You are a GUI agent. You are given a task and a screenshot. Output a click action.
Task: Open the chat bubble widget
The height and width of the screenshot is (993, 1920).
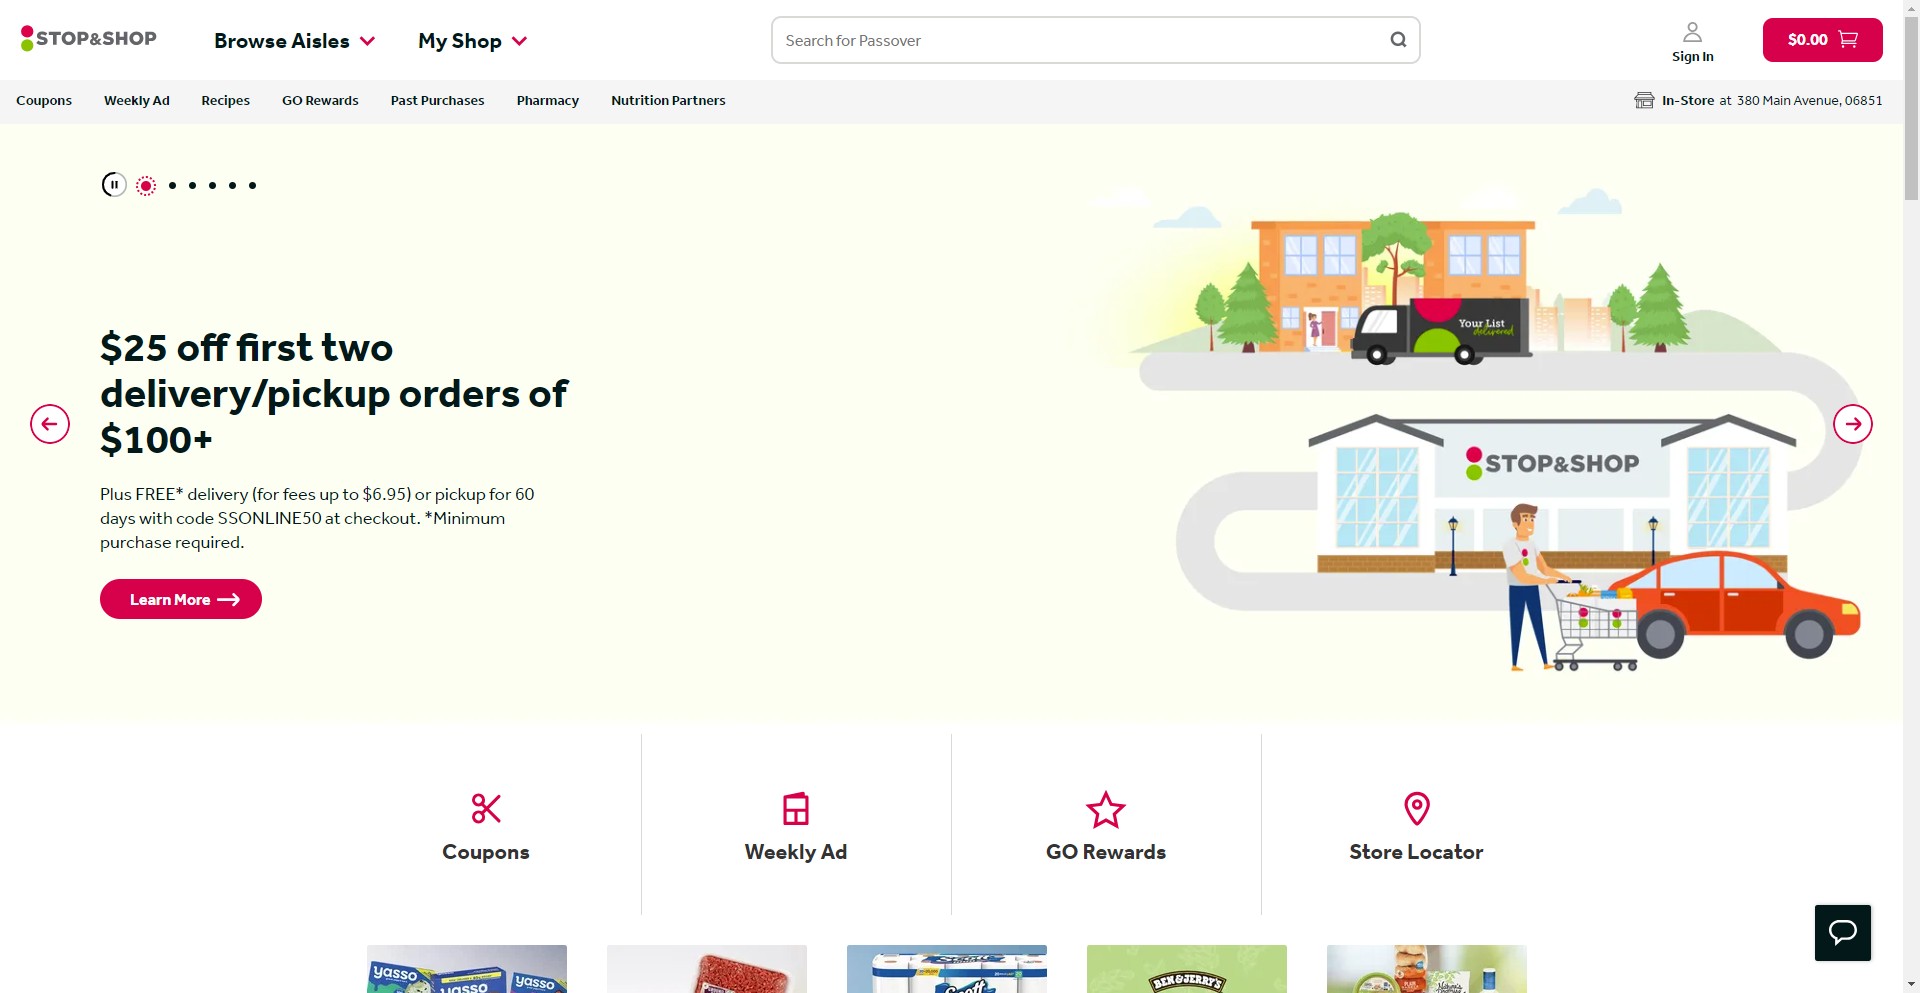1842,932
